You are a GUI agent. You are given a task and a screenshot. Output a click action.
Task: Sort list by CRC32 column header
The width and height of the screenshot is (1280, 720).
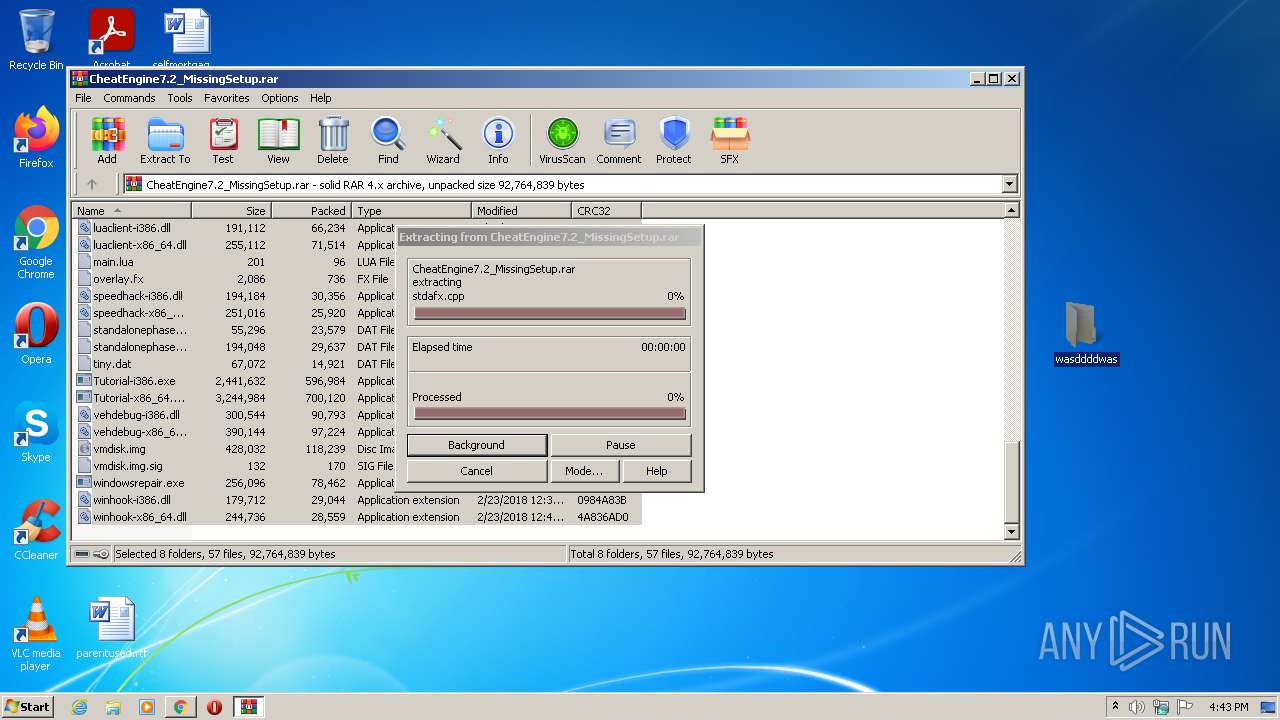click(x=606, y=211)
